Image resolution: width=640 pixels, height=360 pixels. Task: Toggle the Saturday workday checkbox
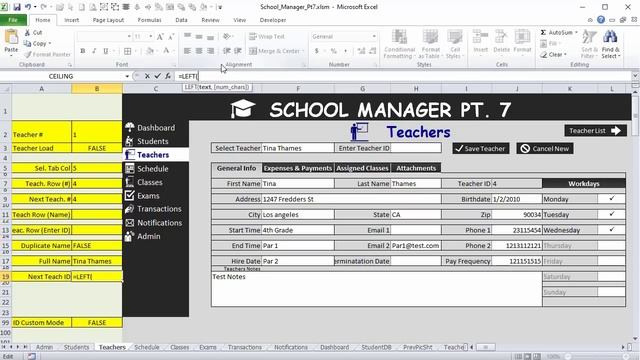(611, 276)
